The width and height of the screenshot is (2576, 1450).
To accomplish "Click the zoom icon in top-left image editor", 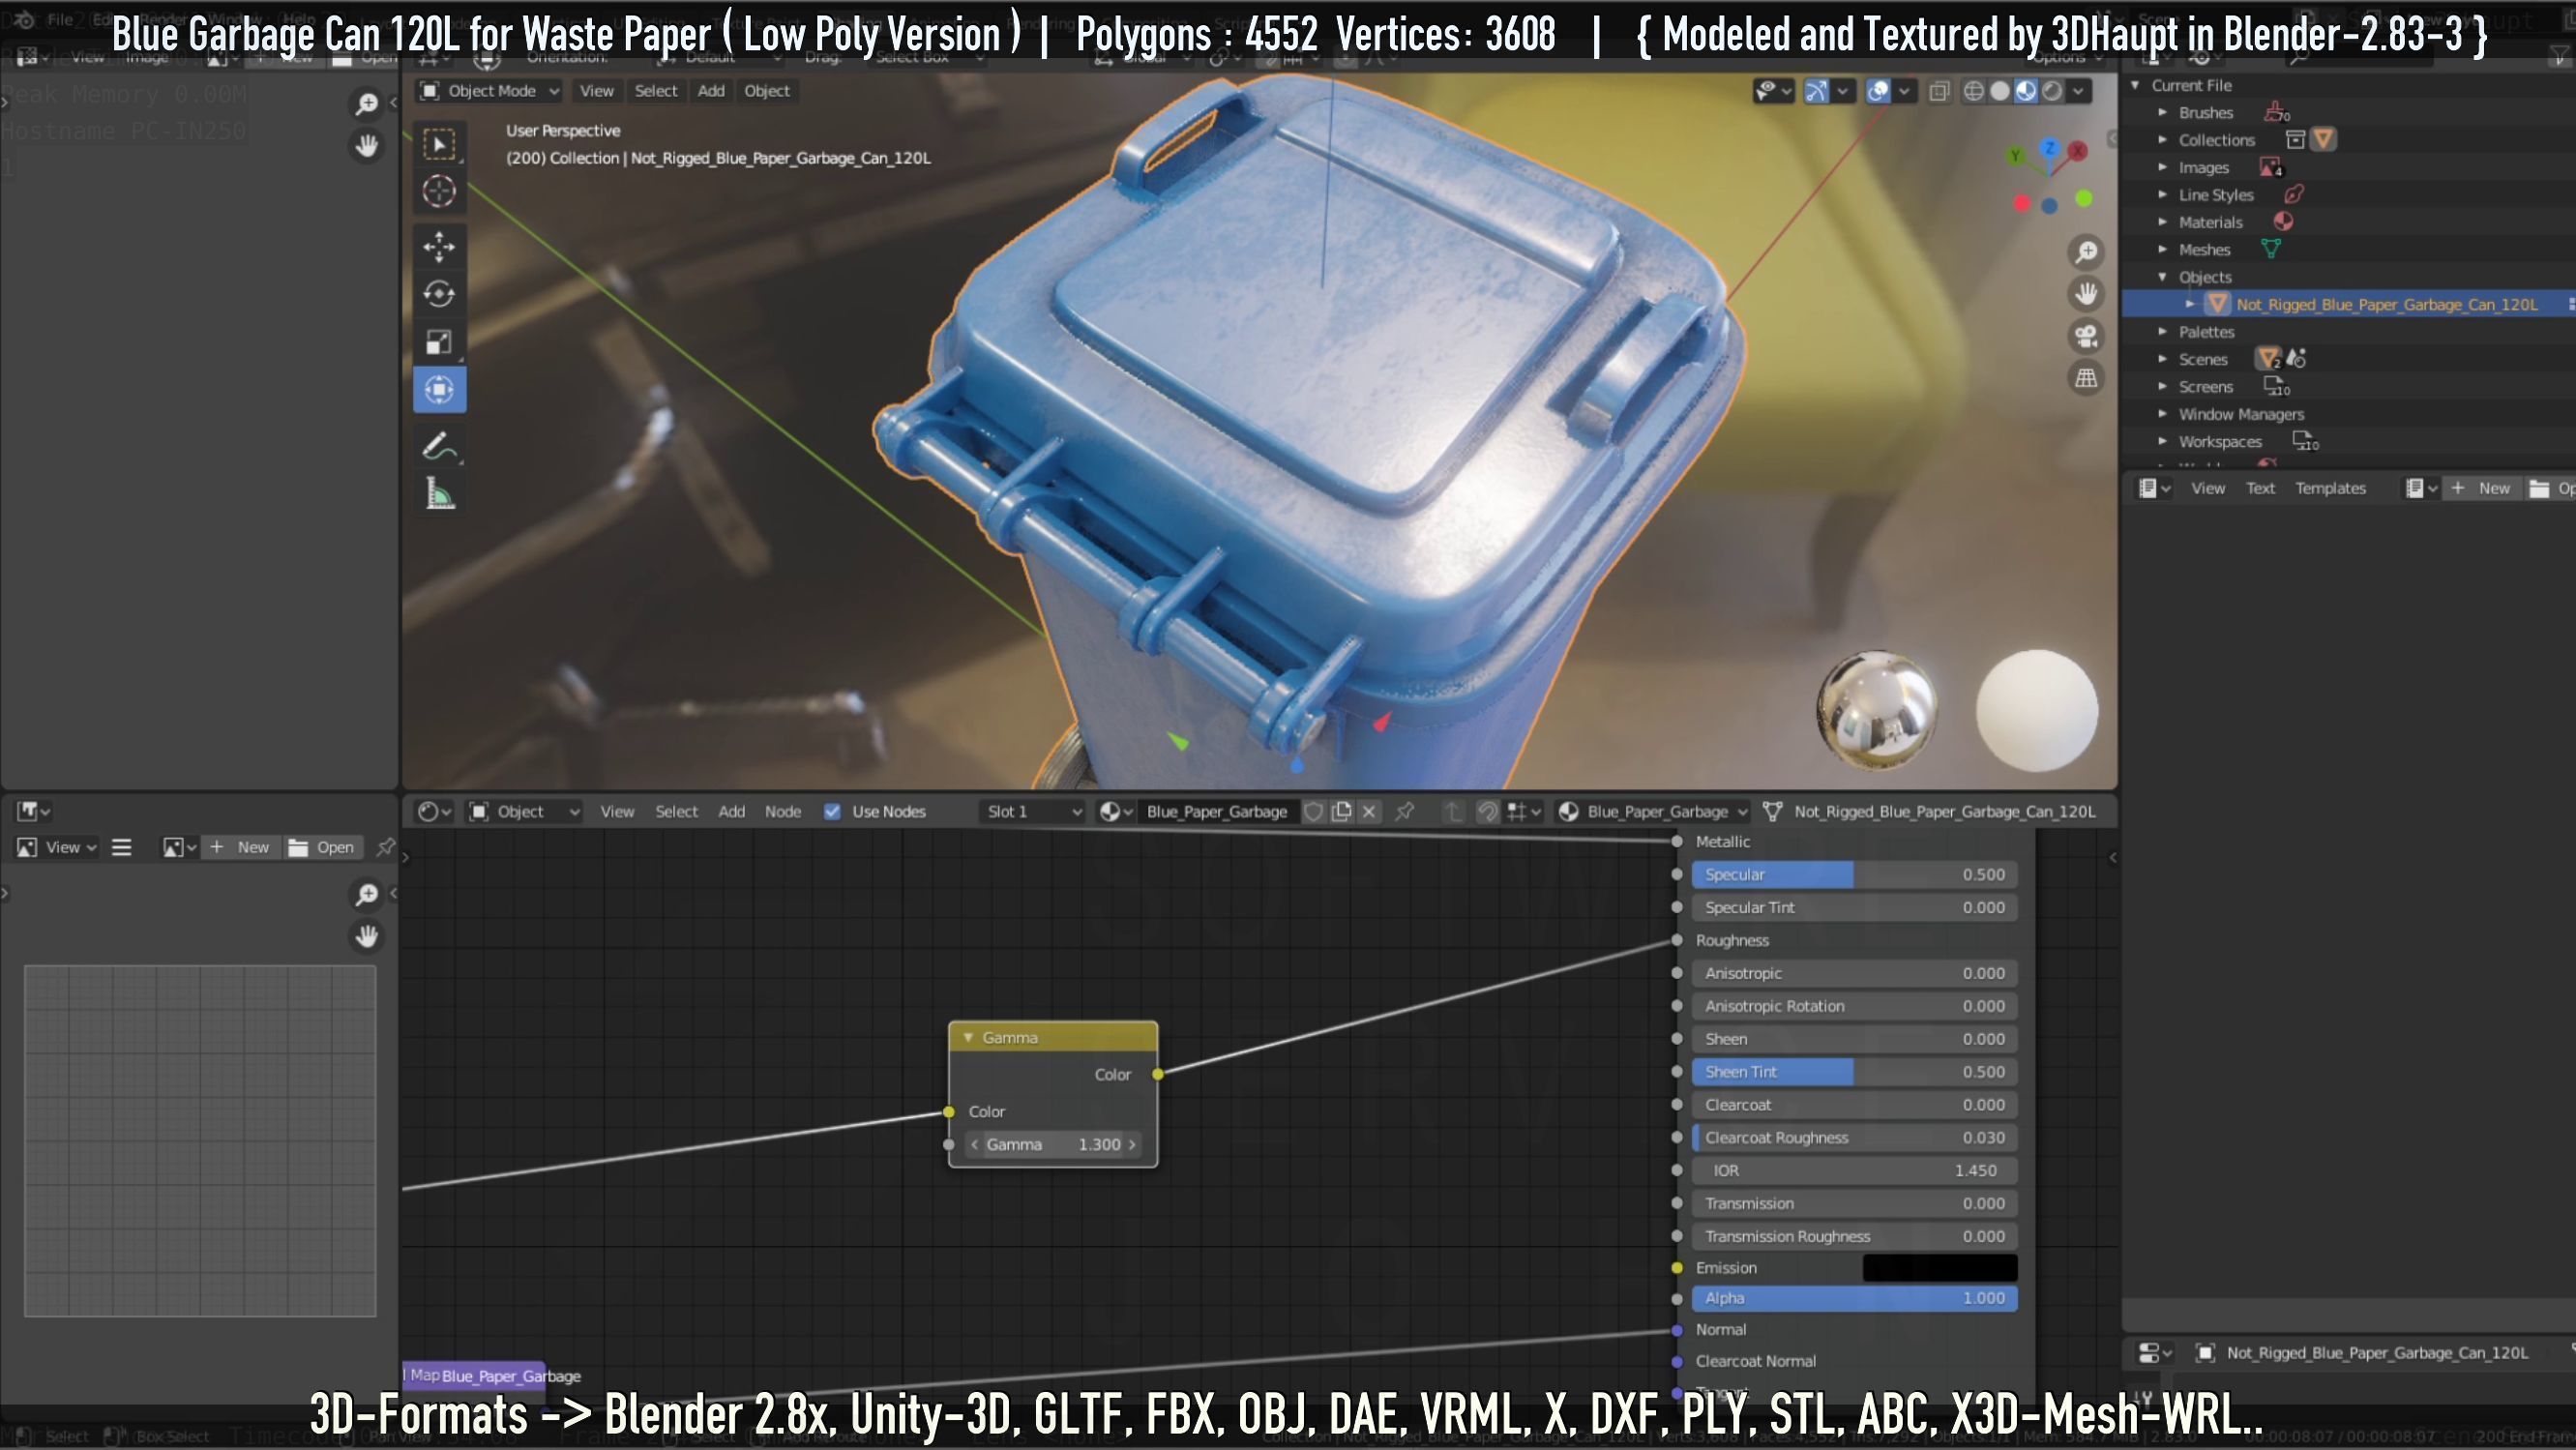I will 367,103.
